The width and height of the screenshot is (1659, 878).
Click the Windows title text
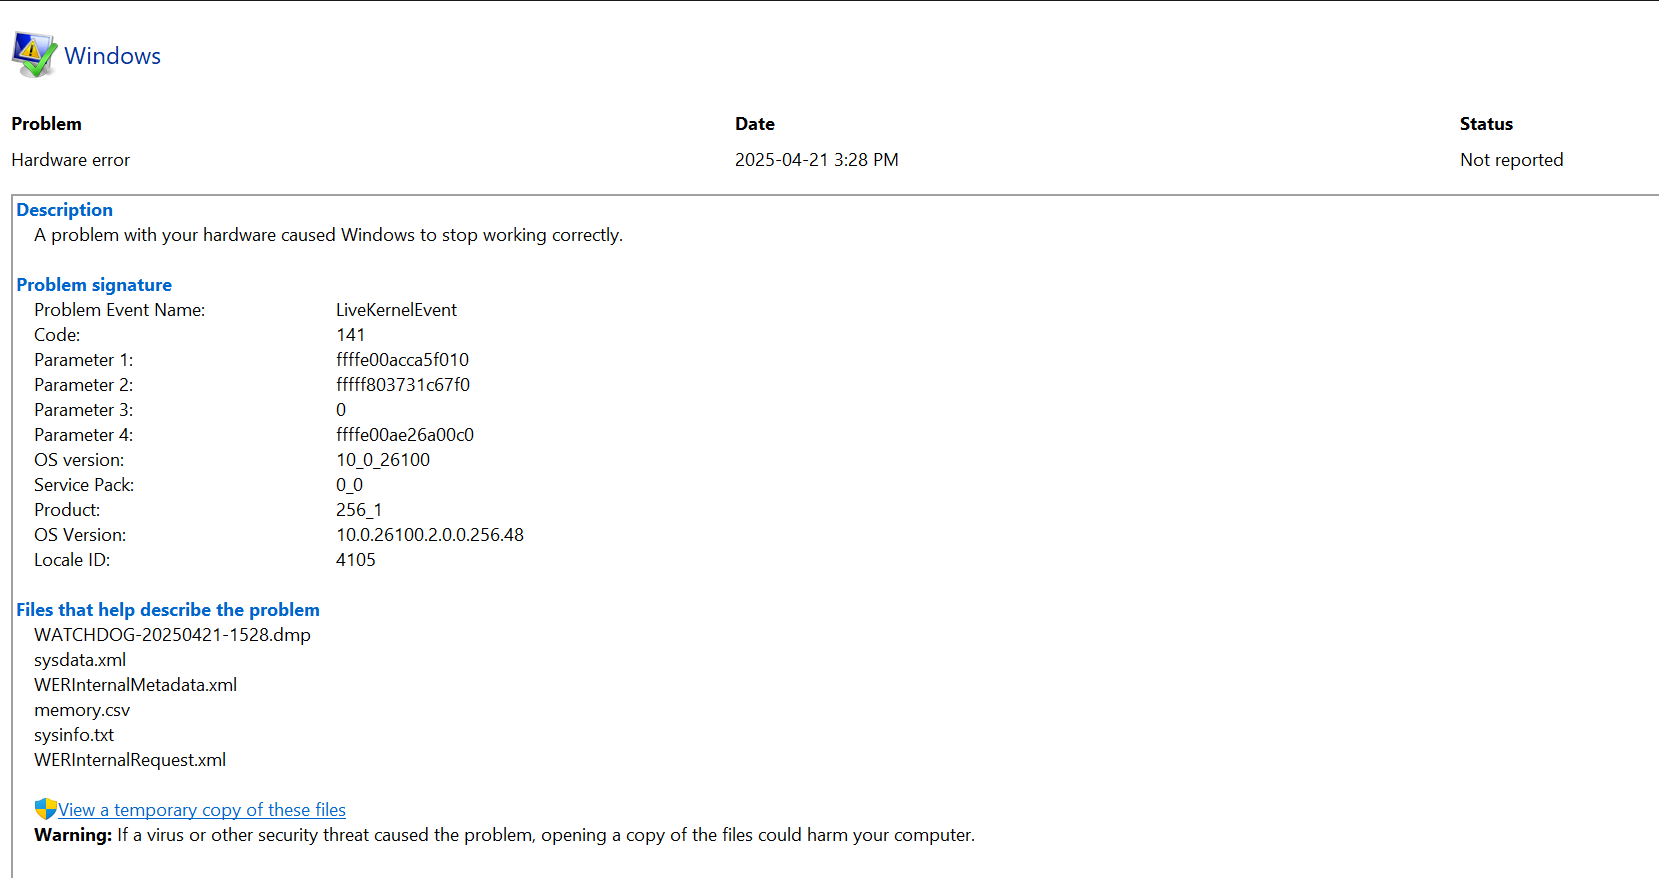112,56
